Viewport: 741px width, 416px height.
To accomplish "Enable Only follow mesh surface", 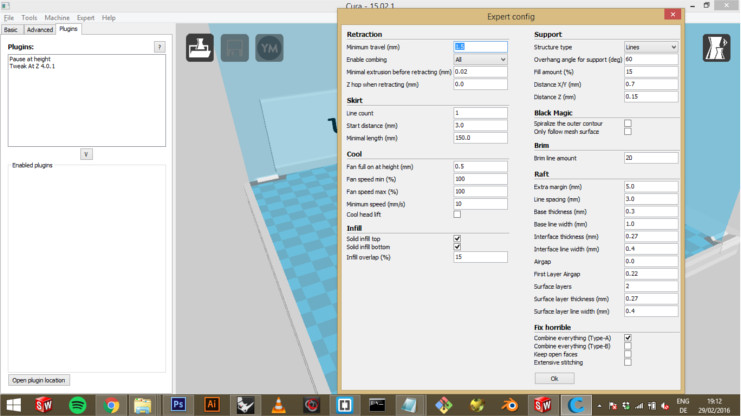I will [628, 131].
